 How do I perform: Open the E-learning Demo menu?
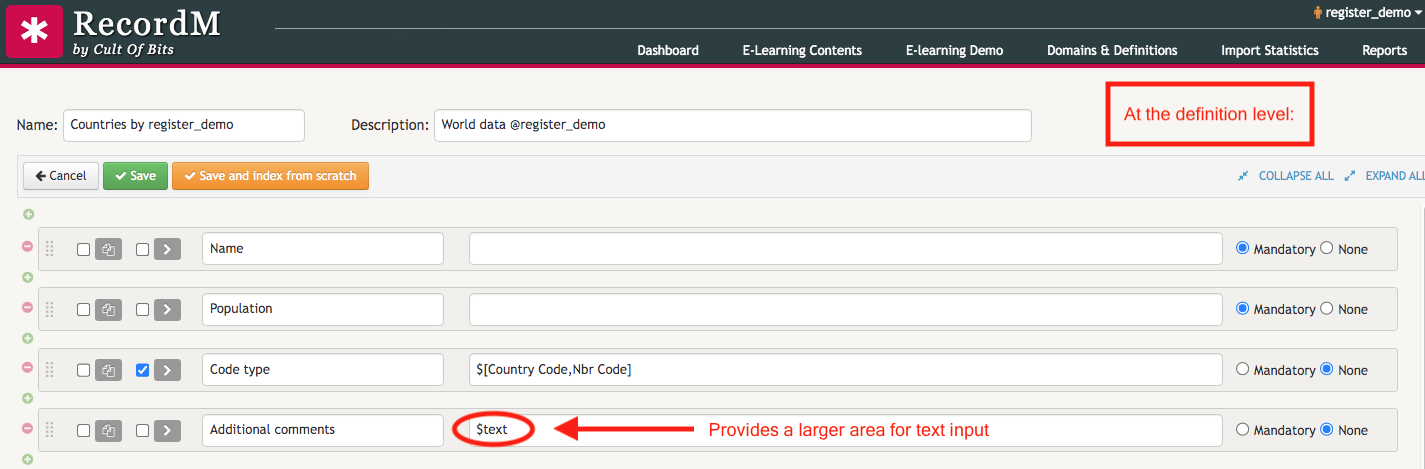click(954, 50)
